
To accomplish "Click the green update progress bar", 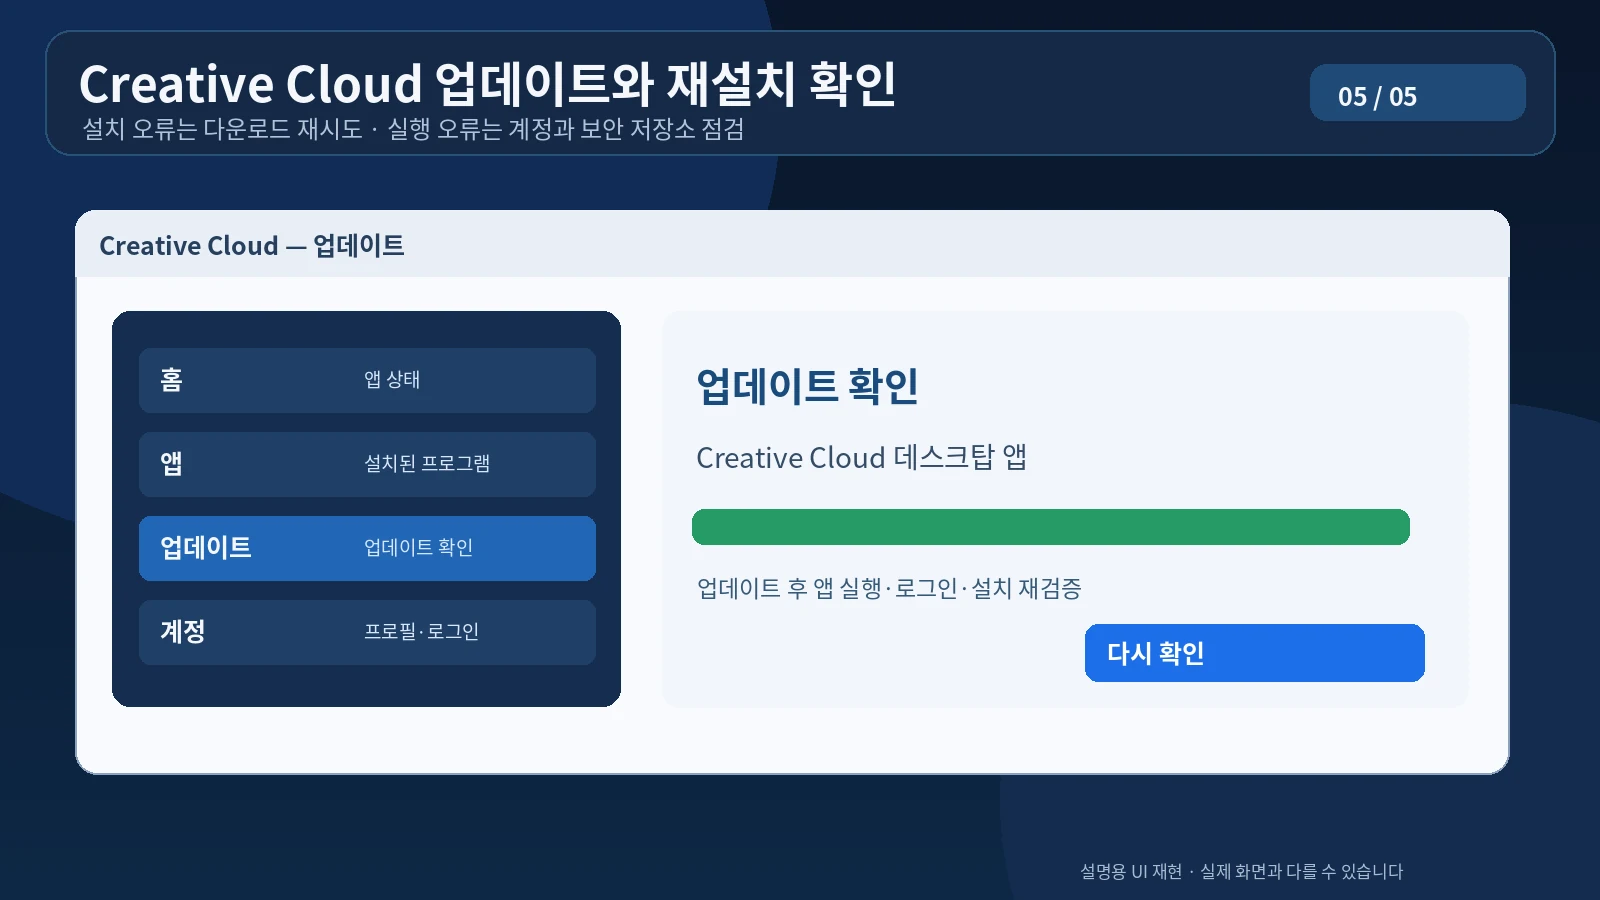I will click(1050, 527).
